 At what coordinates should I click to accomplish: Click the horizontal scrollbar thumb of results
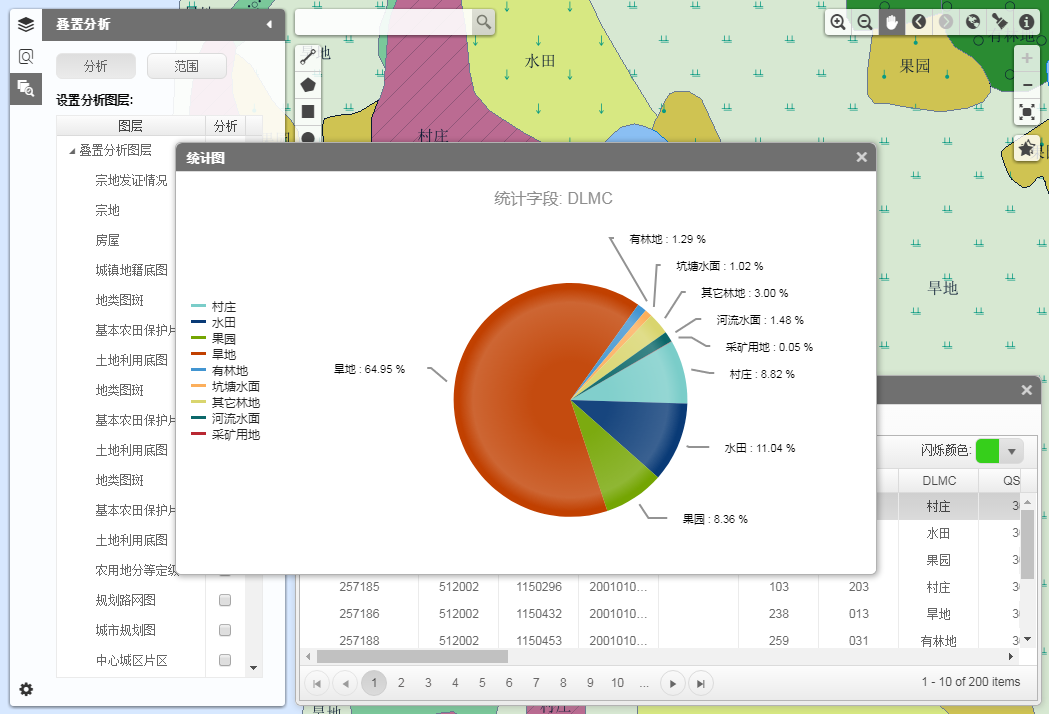pos(412,657)
